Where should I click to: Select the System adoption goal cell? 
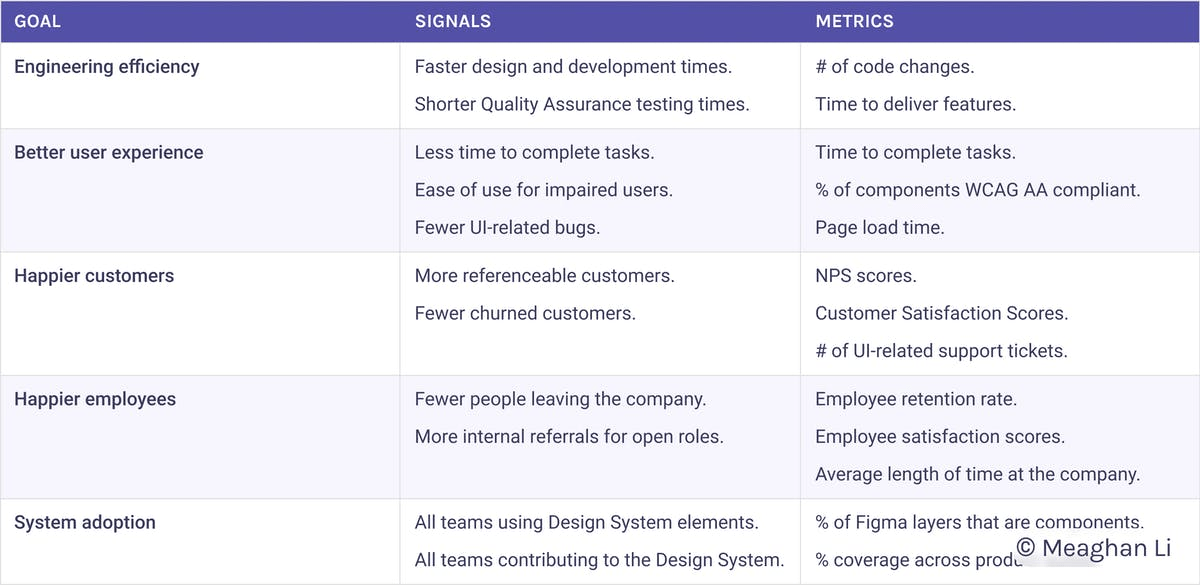pos(200,541)
